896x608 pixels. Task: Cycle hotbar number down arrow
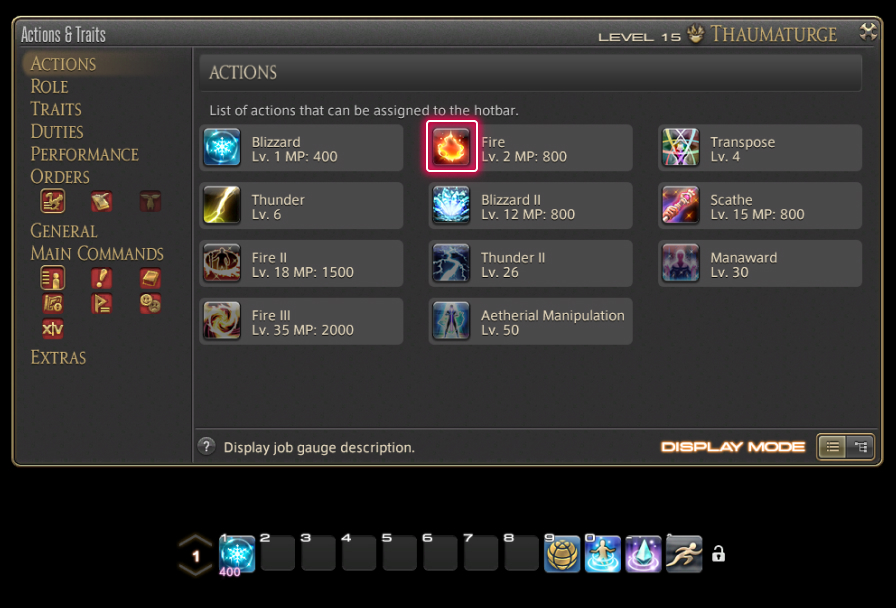coord(195,569)
